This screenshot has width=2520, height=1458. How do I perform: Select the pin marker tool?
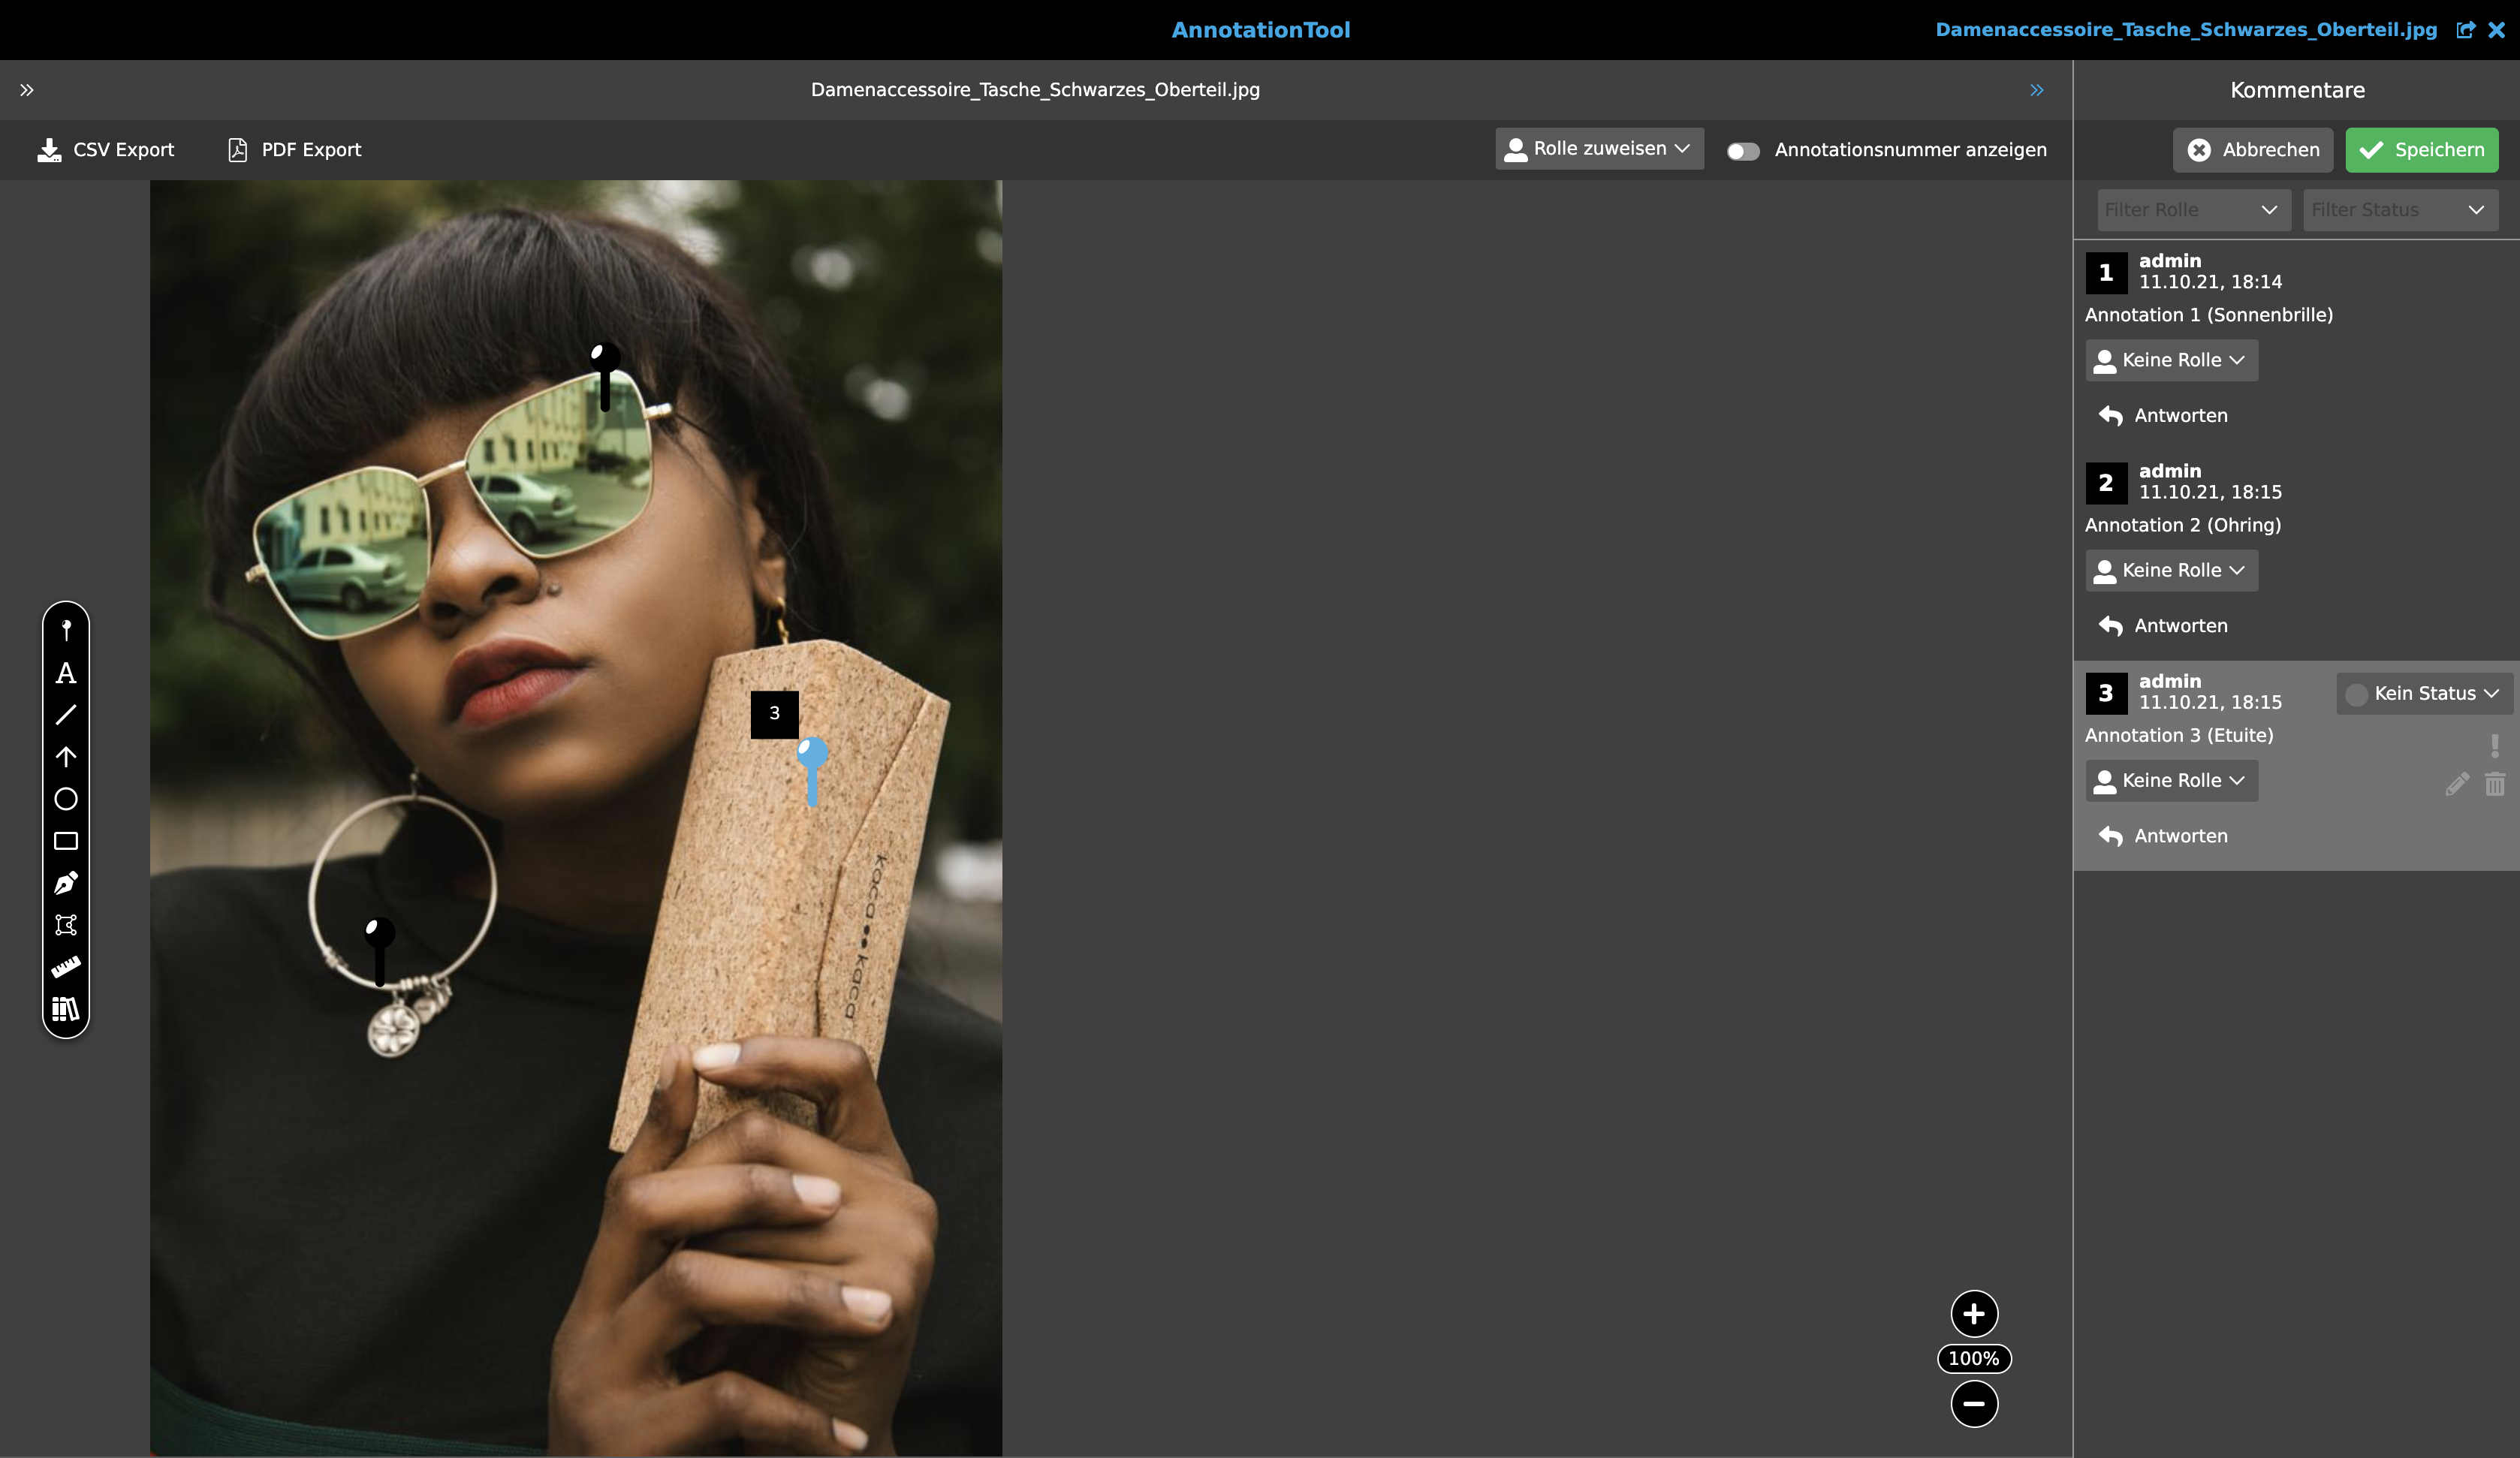[x=66, y=630]
